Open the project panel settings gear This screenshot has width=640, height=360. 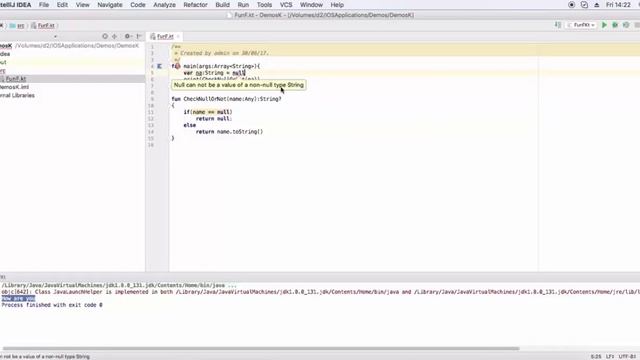(127, 36)
